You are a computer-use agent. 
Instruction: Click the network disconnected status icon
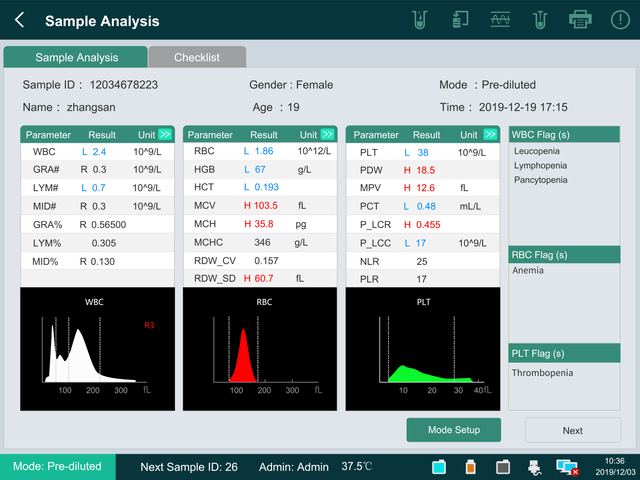[567, 467]
